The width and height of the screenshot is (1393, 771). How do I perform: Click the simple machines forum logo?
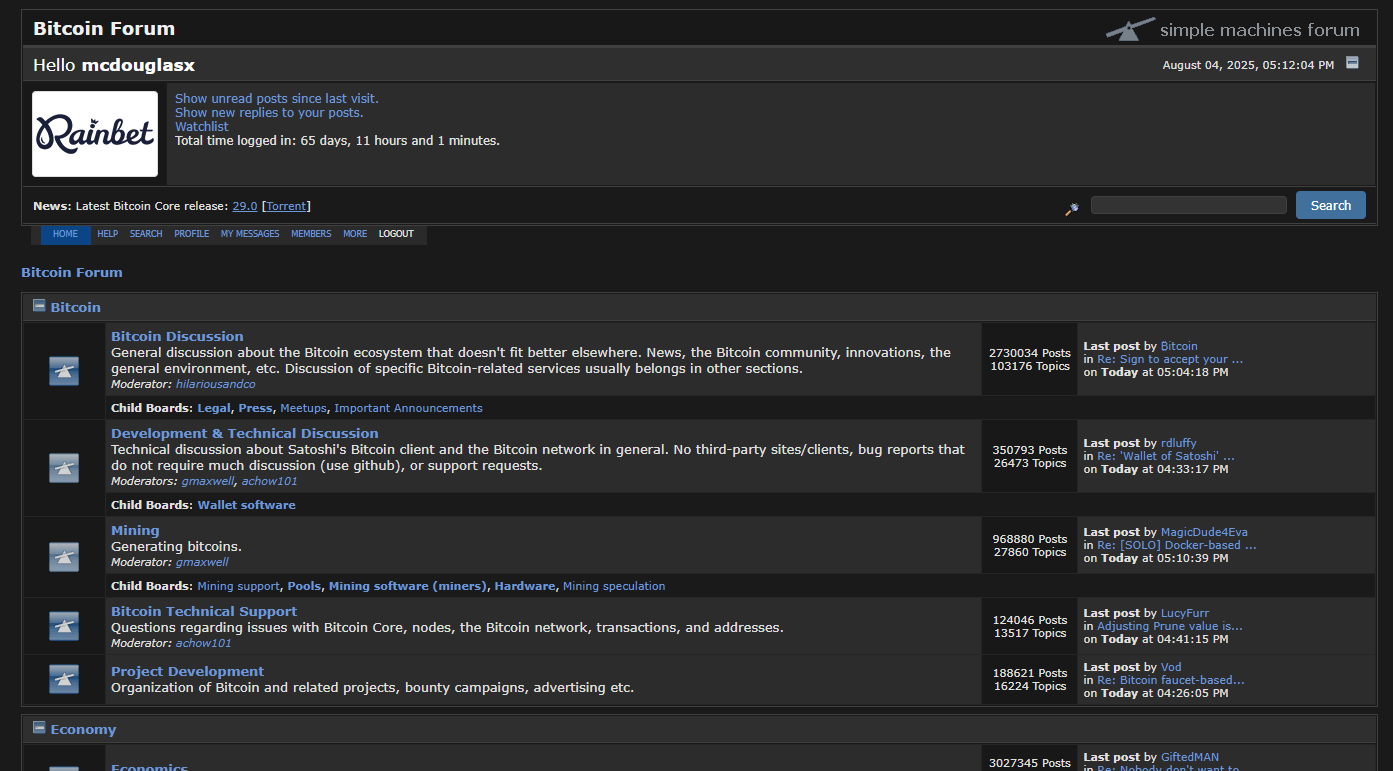(x=1232, y=29)
